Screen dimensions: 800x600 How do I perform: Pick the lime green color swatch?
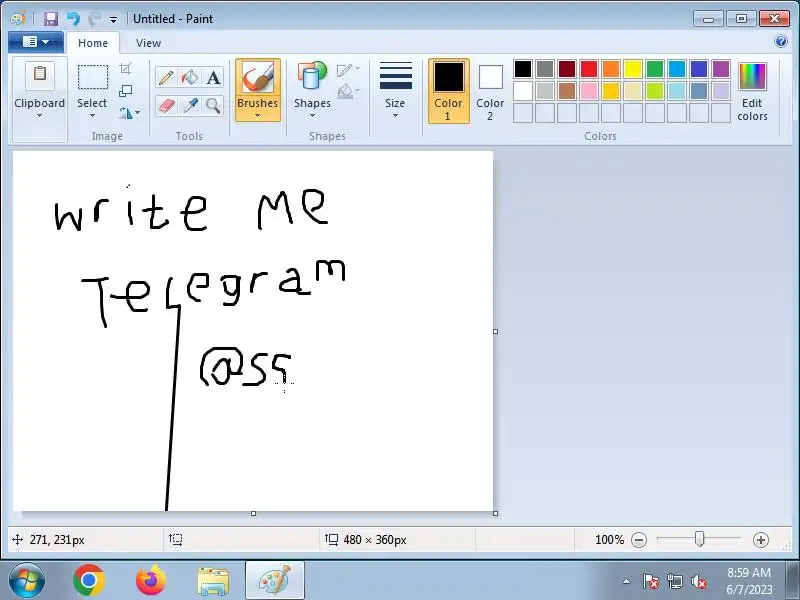(655, 91)
